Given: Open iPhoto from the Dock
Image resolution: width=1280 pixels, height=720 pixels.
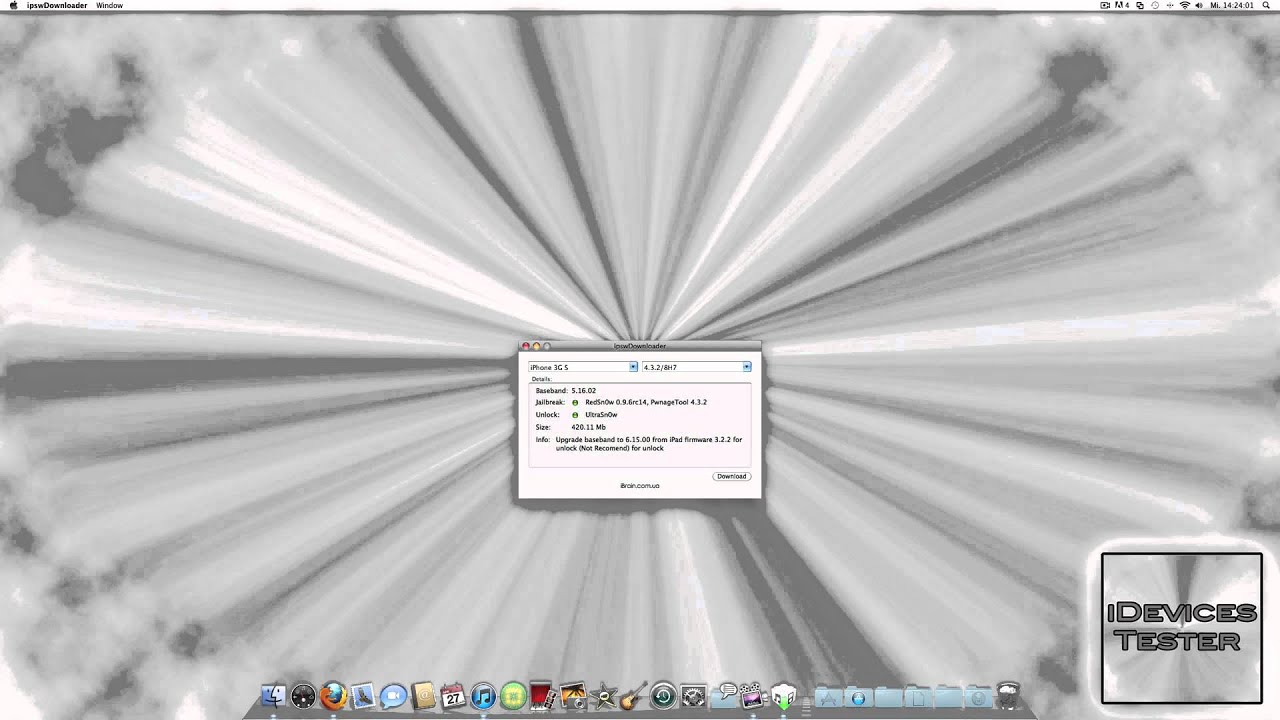Looking at the screenshot, I should click(573, 696).
